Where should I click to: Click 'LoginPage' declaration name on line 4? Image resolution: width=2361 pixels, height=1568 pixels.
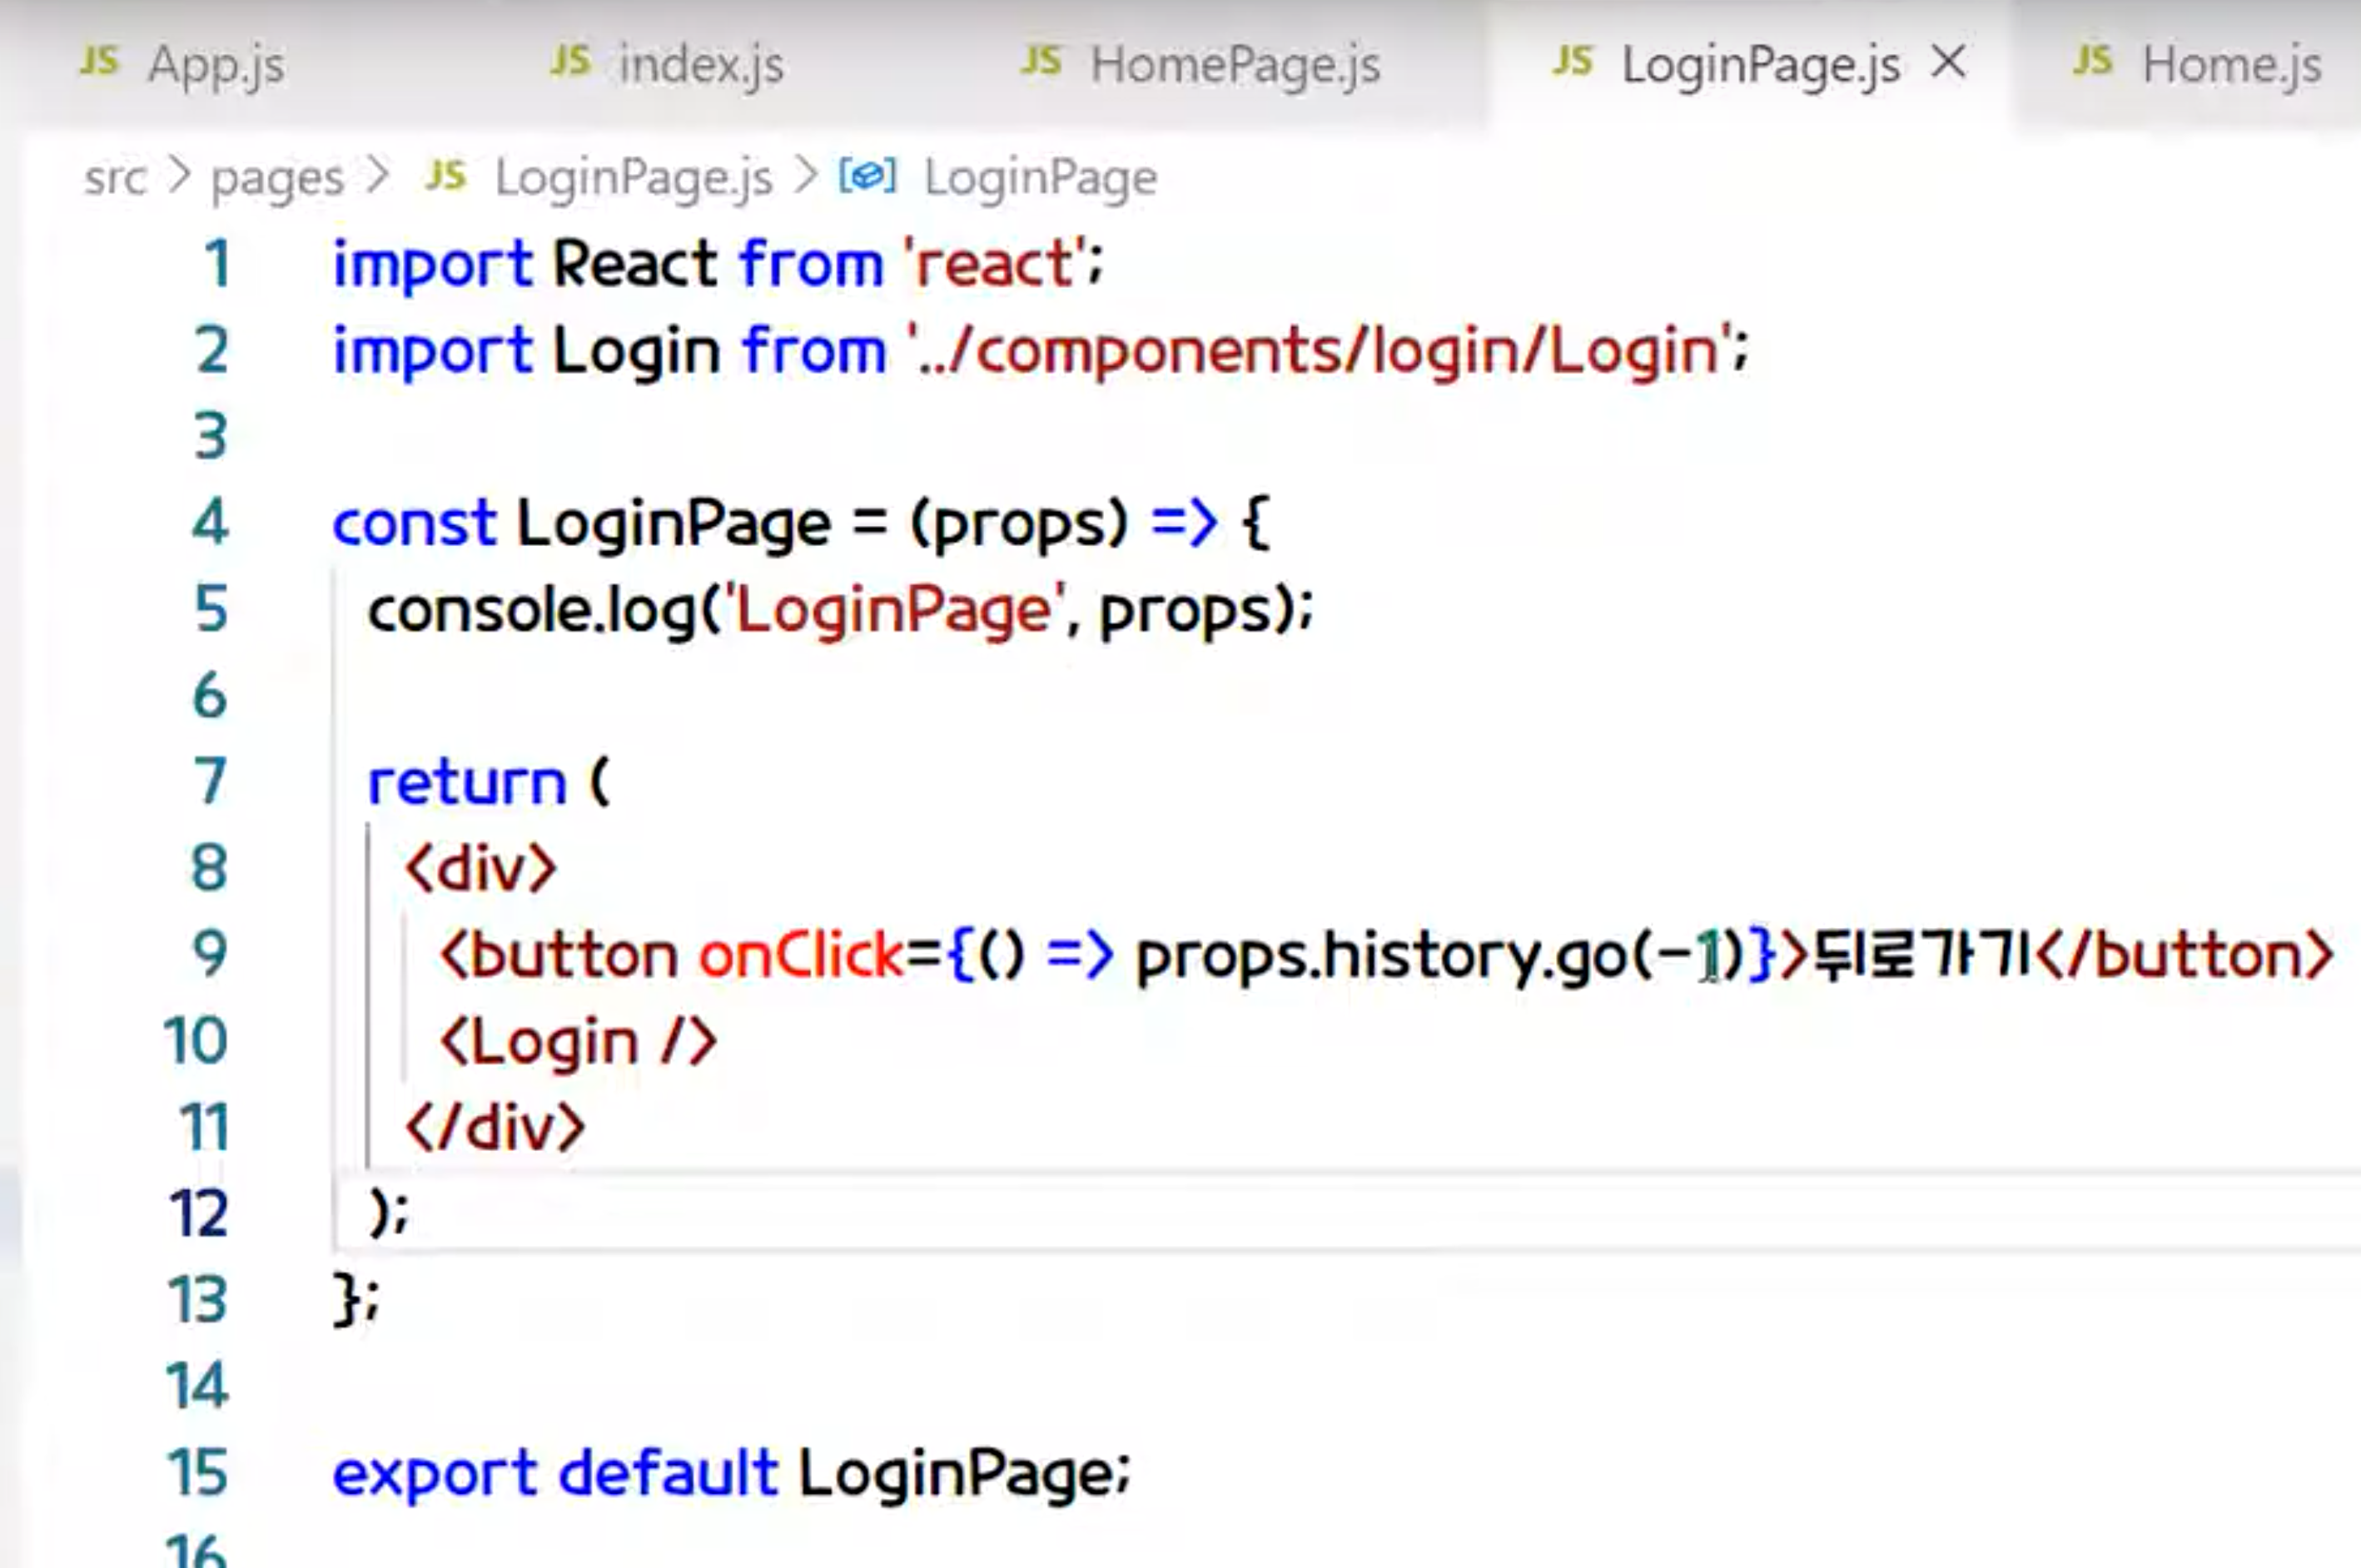coord(674,525)
